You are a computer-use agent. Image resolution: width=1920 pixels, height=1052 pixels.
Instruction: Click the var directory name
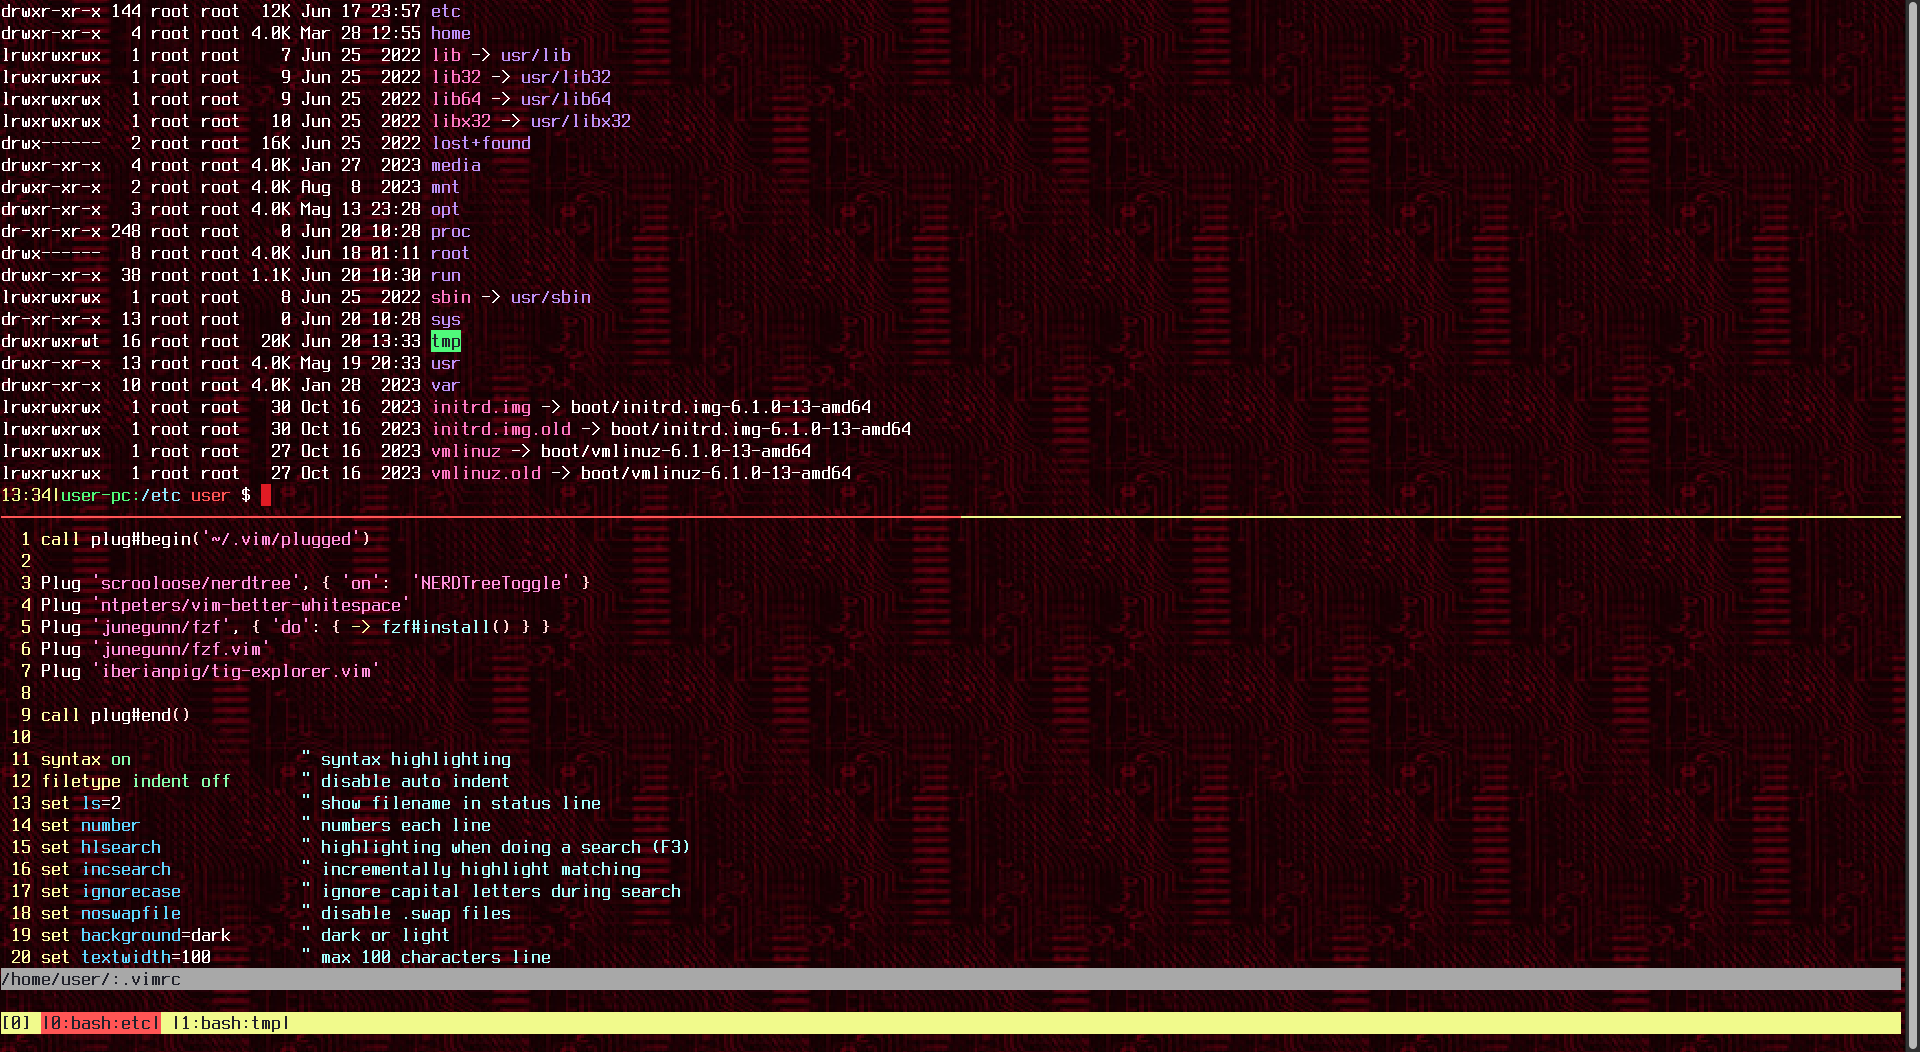click(x=446, y=385)
